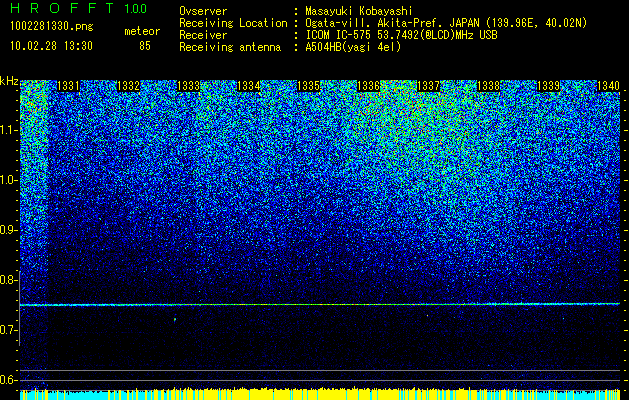This screenshot has height=400, width=629.
Task: Click the 1336 time marker
Action: pyautogui.click(x=368, y=86)
